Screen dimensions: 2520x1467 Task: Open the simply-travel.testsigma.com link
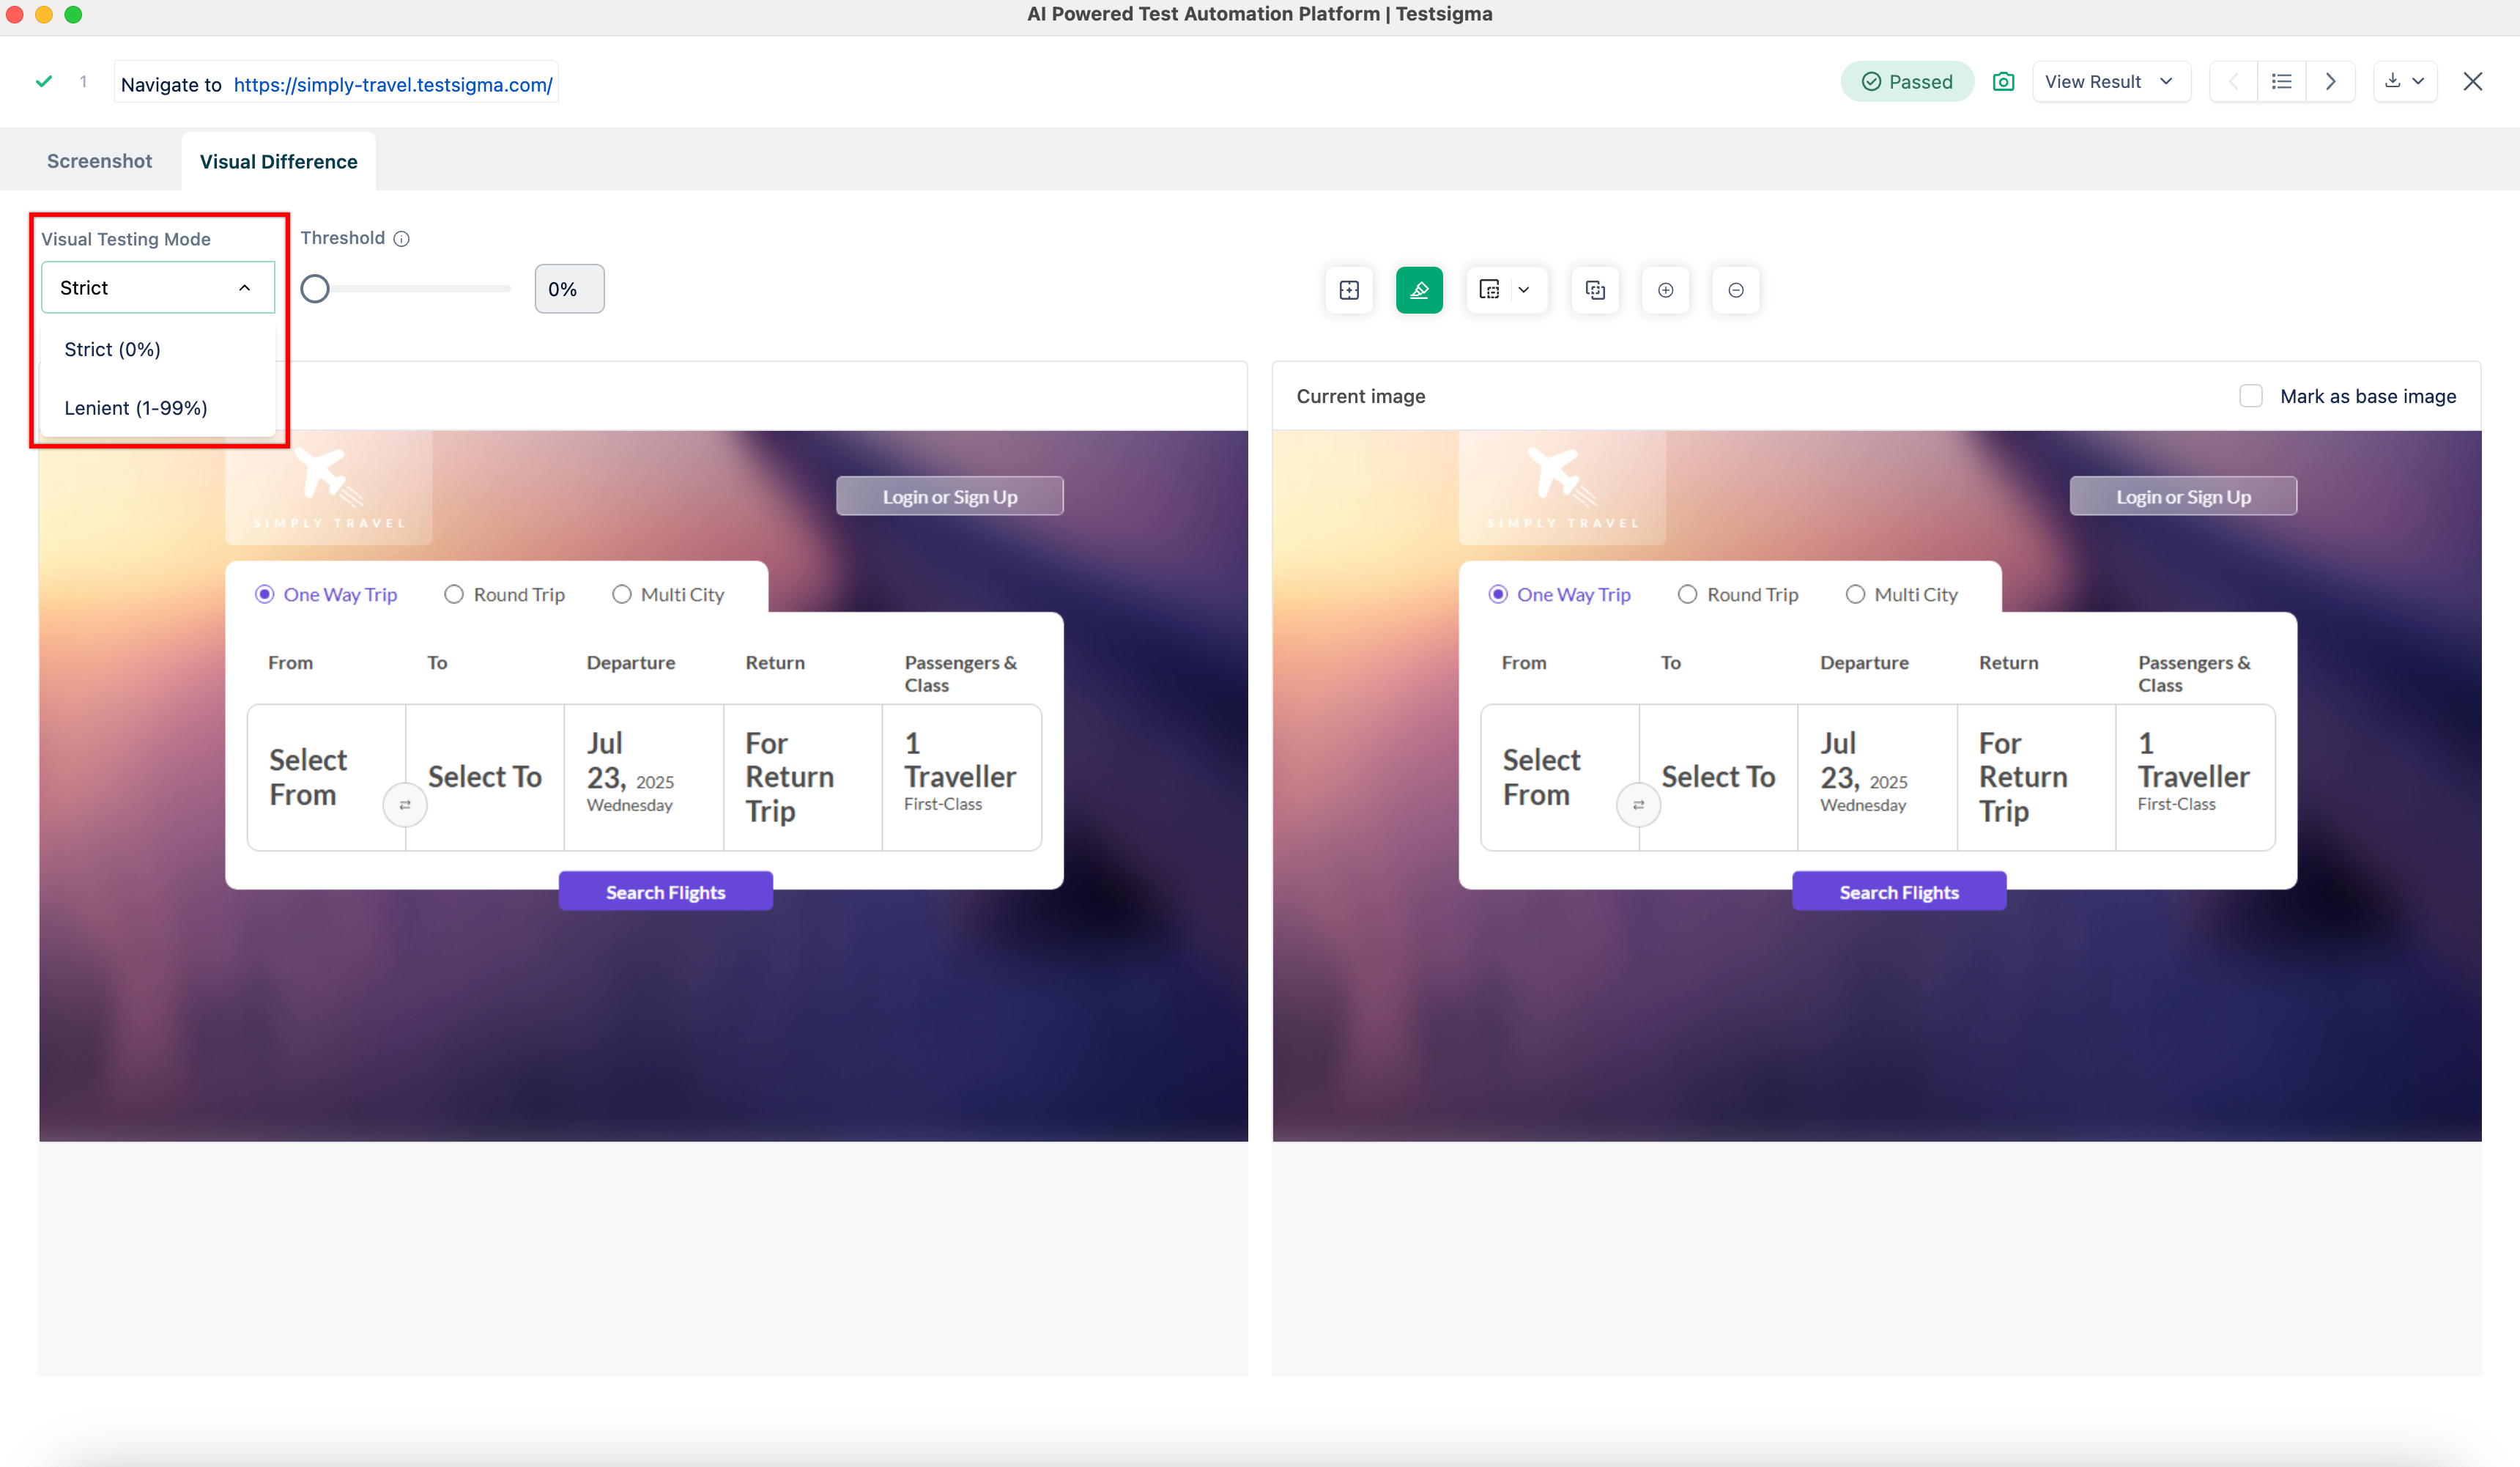pyautogui.click(x=392, y=84)
